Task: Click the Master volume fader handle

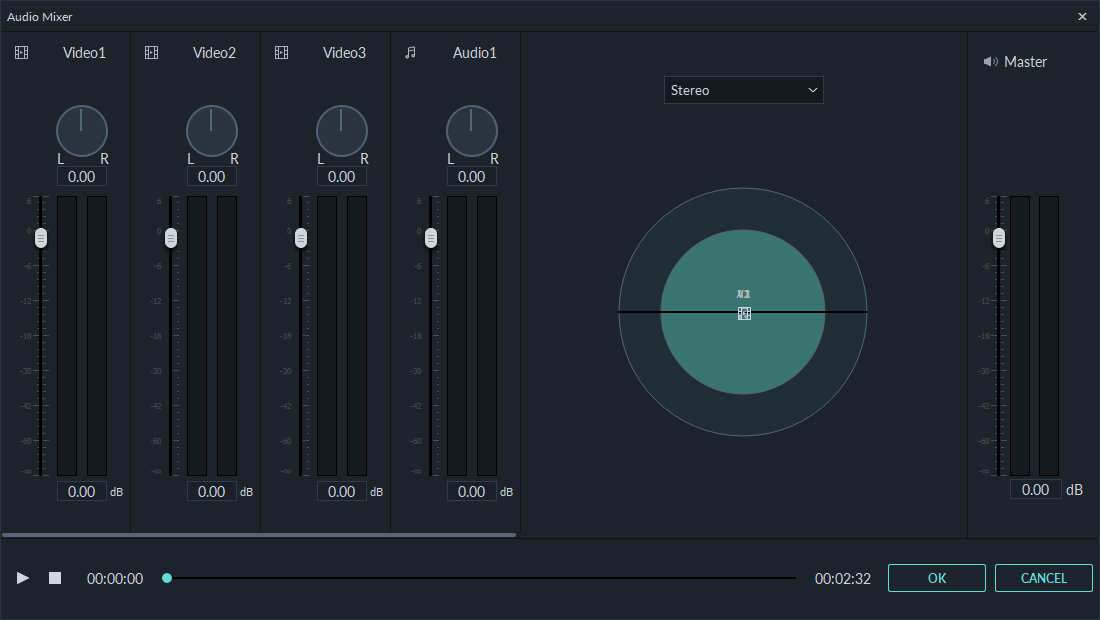Action: point(999,238)
